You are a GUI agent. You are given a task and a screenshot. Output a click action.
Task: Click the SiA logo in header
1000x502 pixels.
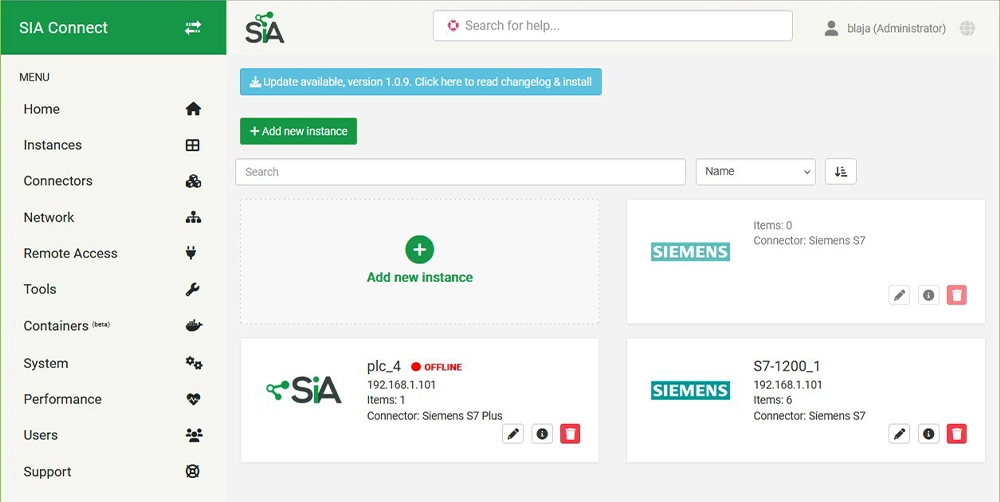coord(265,27)
